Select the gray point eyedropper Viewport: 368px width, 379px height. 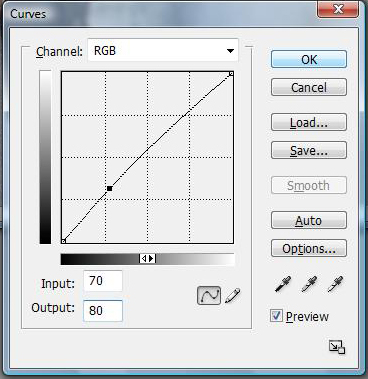click(309, 284)
